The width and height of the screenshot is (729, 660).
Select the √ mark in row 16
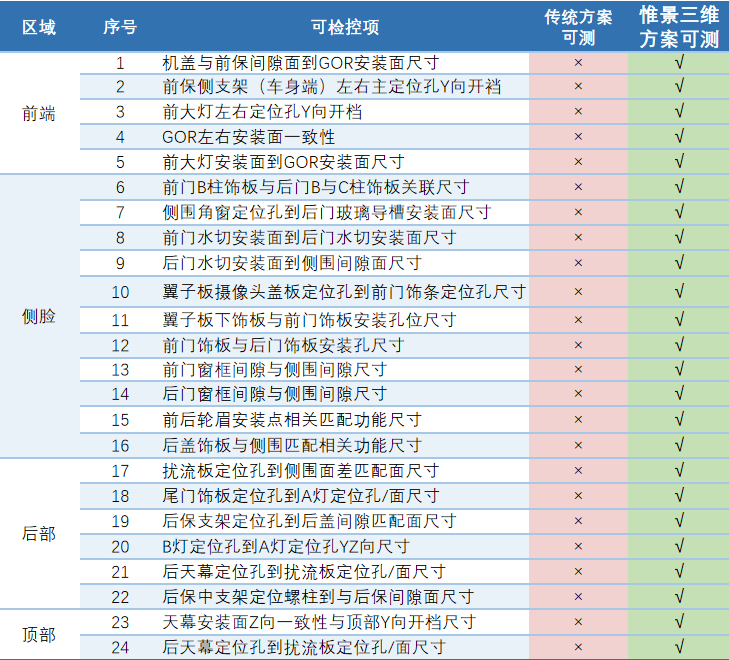tap(679, 445)
